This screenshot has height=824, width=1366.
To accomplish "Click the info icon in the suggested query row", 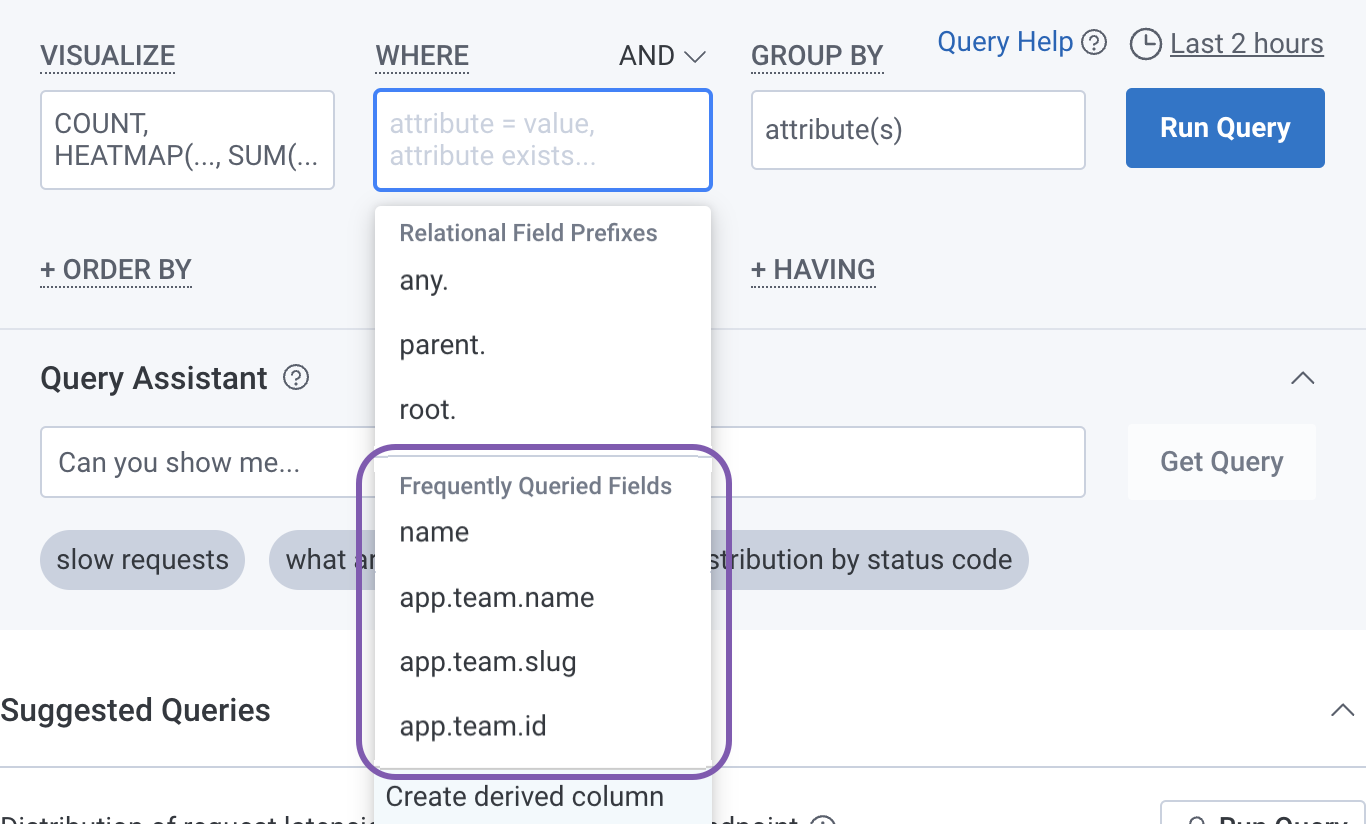I will tap(823, 819).
